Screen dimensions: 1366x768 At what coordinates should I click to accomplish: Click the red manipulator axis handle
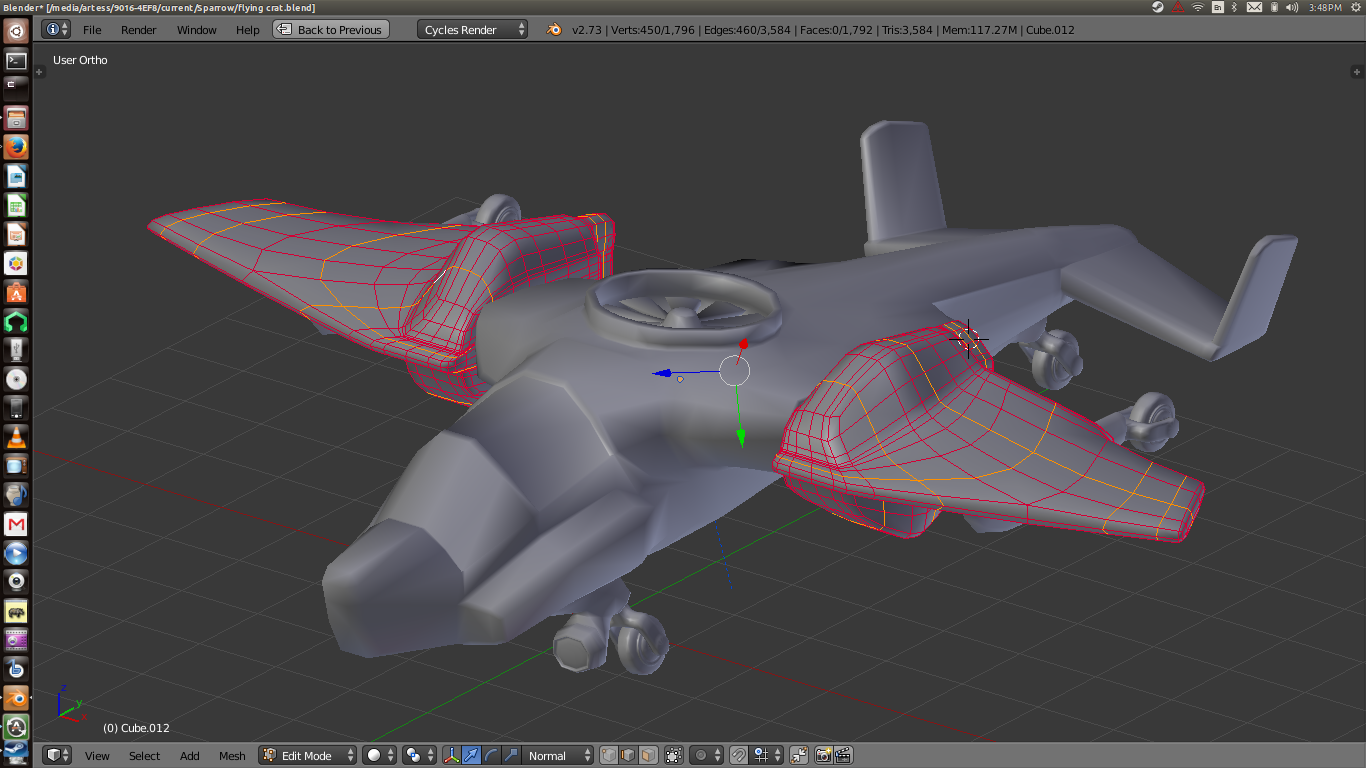743,344
